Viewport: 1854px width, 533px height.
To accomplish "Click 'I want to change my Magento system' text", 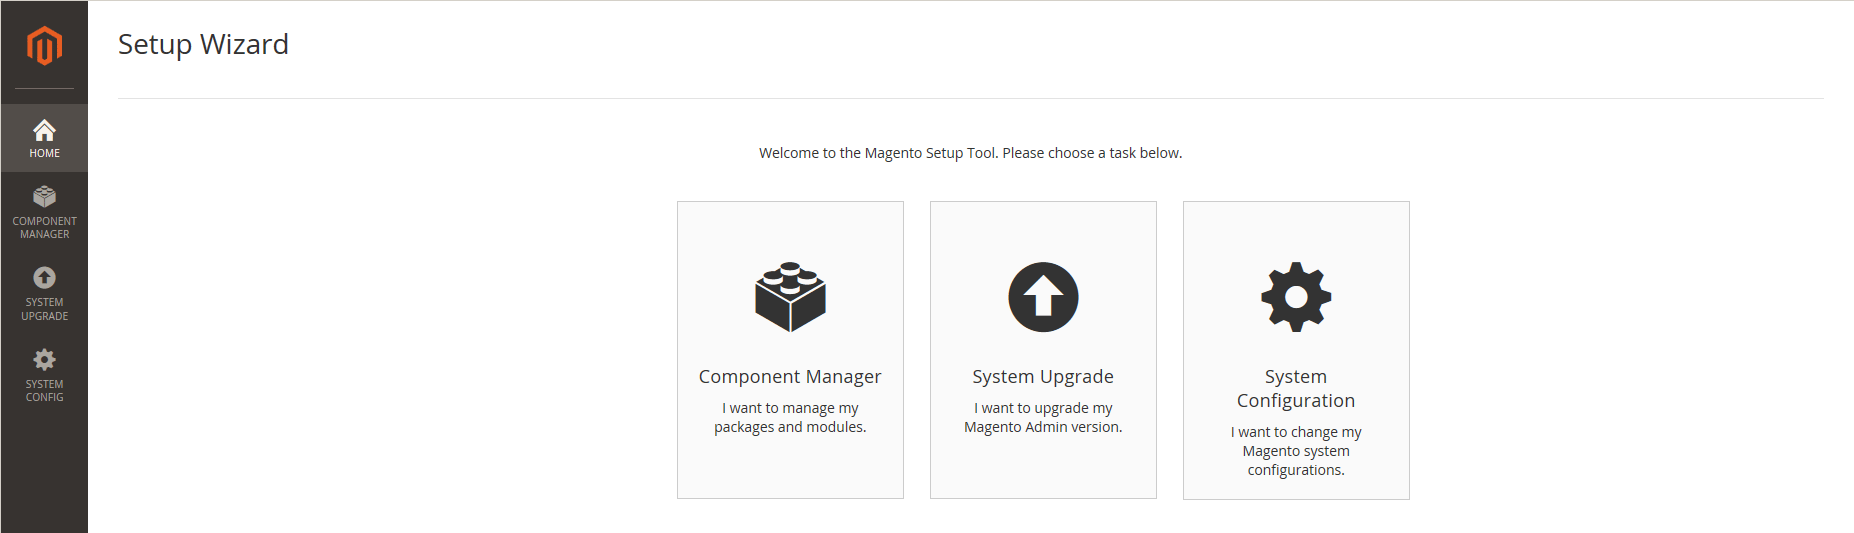I will click(x=1296, y=442).
